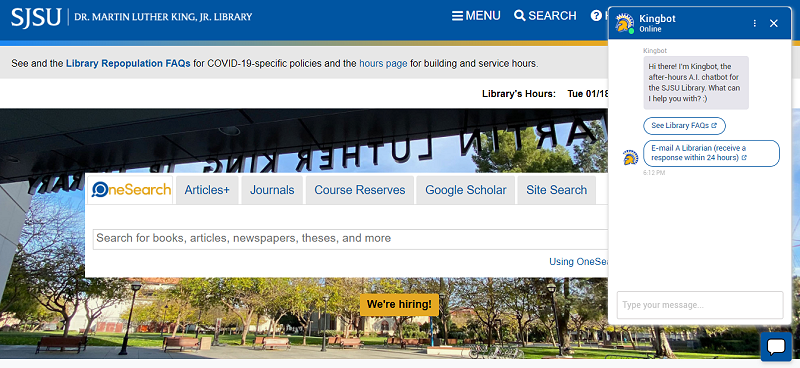Click the 6:12 PM timestamp
This screenshot has height=368, width=800.
click(x=654, y=173)
